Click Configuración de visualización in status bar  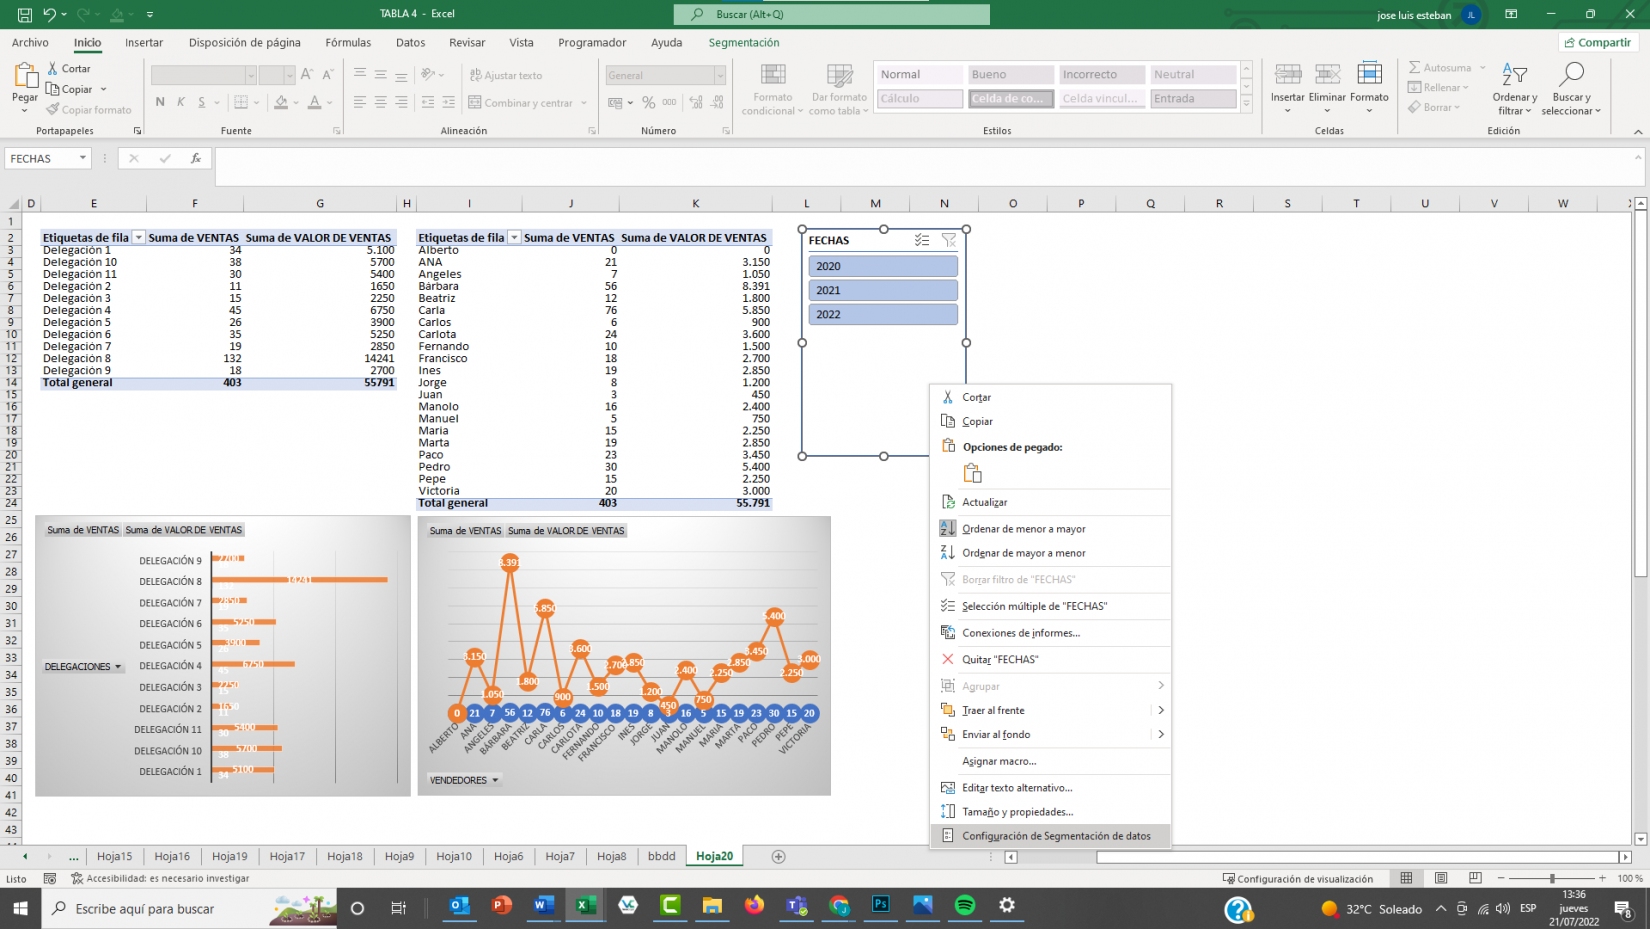1297,878
